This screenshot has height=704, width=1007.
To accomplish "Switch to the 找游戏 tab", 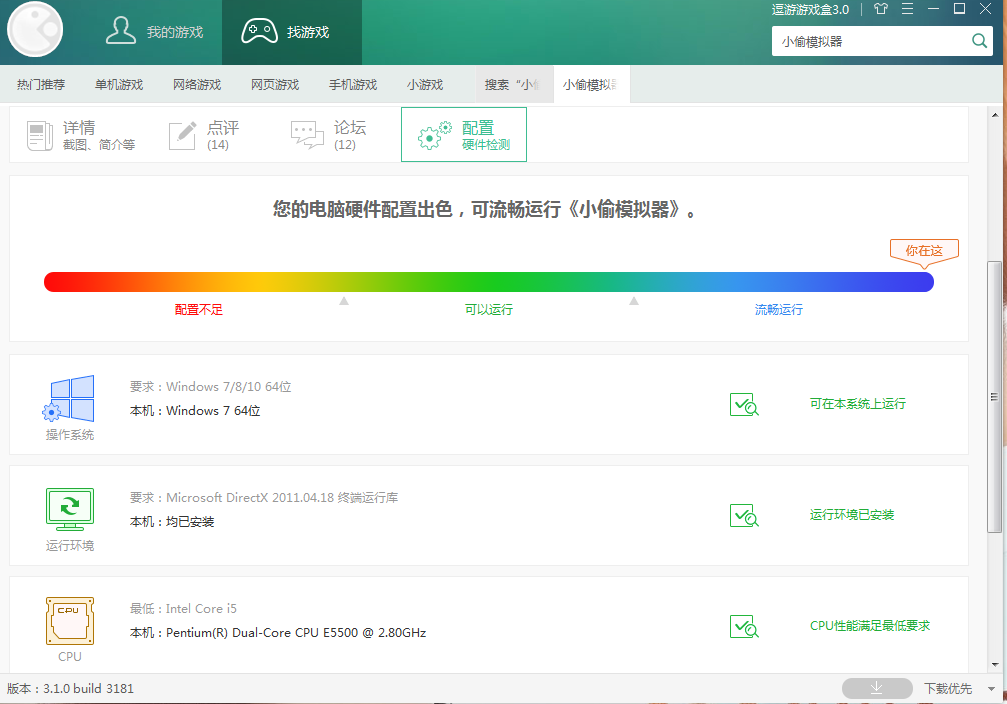I will click(292, 31).
